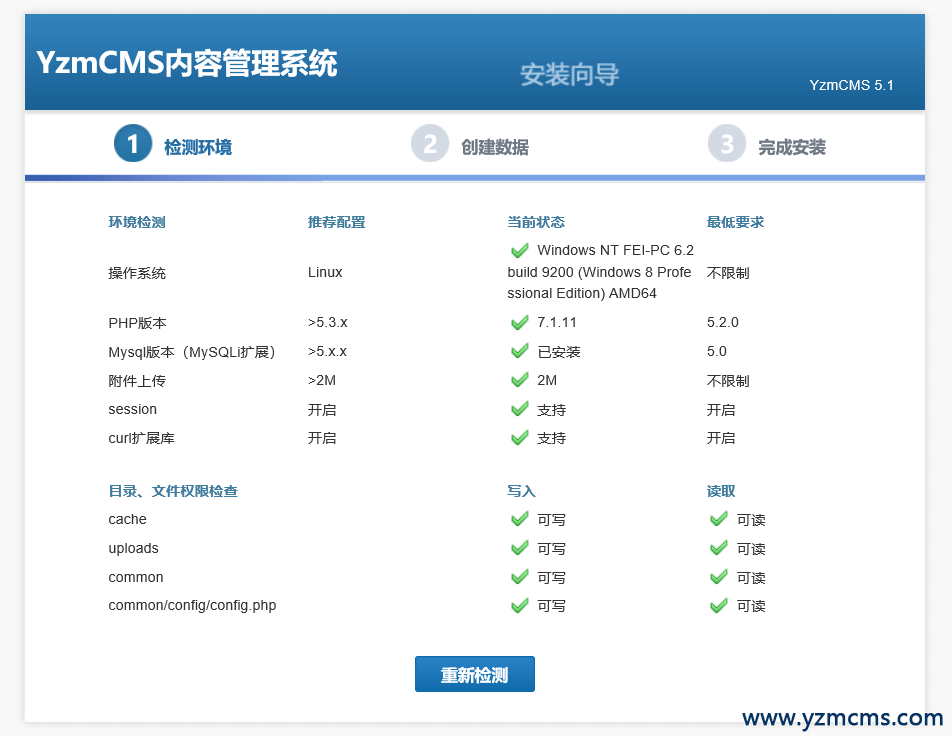
Task: Click the 读取 column heading
Action: point(721,491)
